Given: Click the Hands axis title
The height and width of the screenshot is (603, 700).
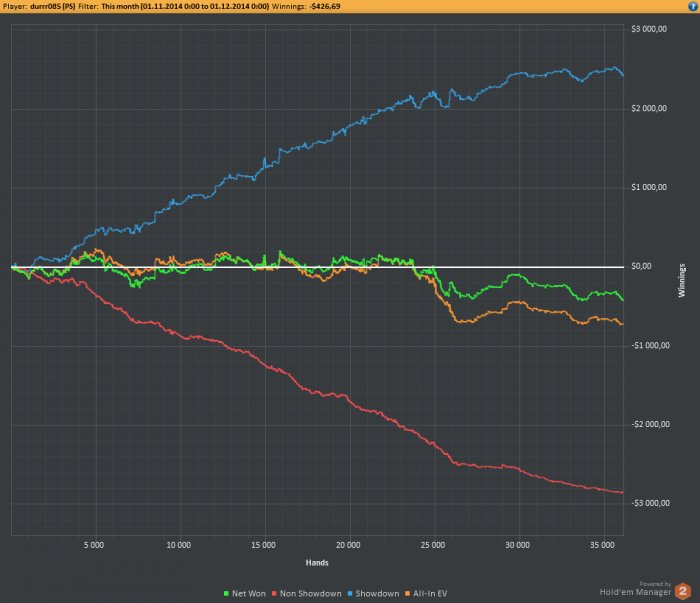Looking at the screenshot, I should (317, 563).
